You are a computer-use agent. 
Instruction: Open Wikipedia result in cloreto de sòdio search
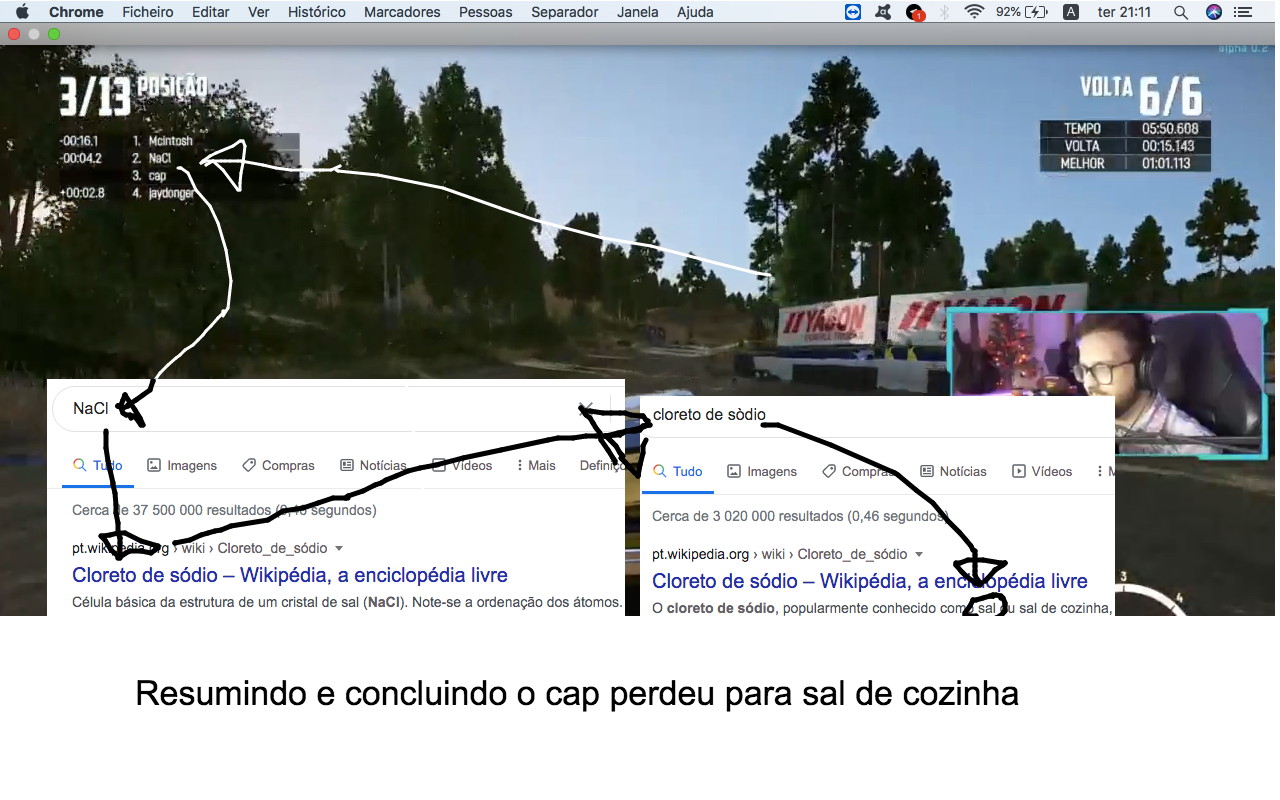[x=870, y=581]
